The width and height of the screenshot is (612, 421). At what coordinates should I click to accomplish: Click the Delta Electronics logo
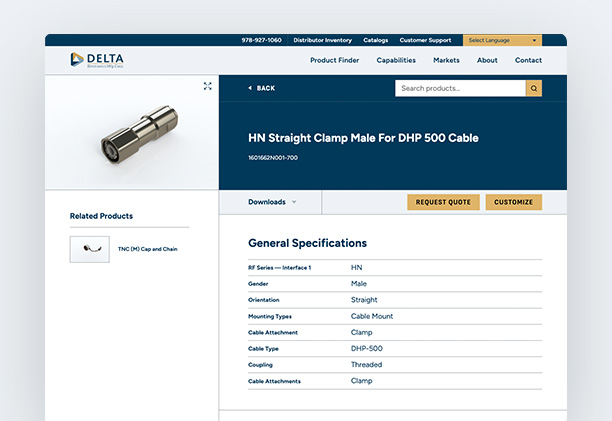(x=97, y=60)
